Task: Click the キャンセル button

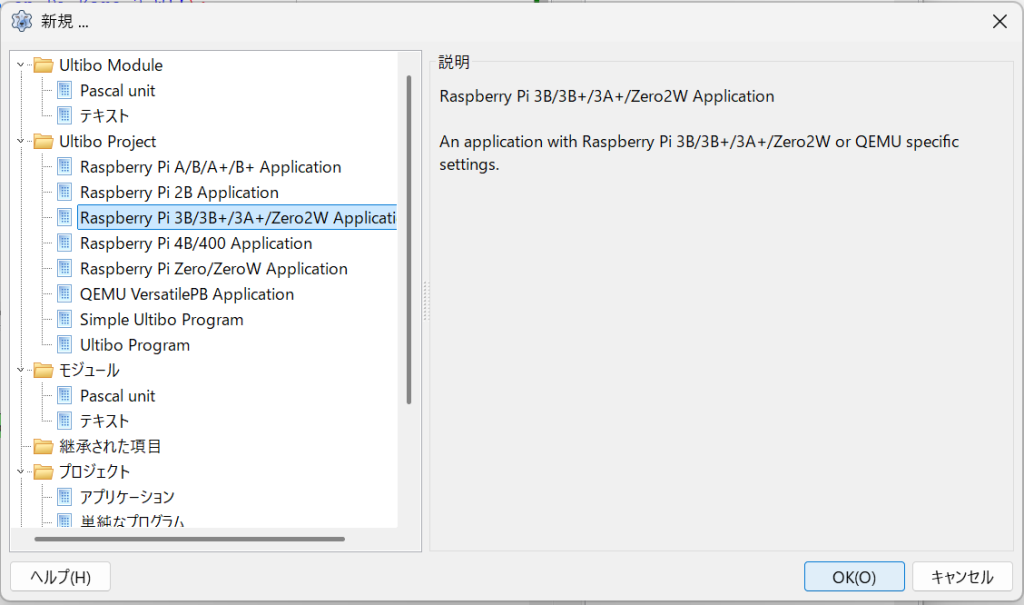Action: pos(962,577)
